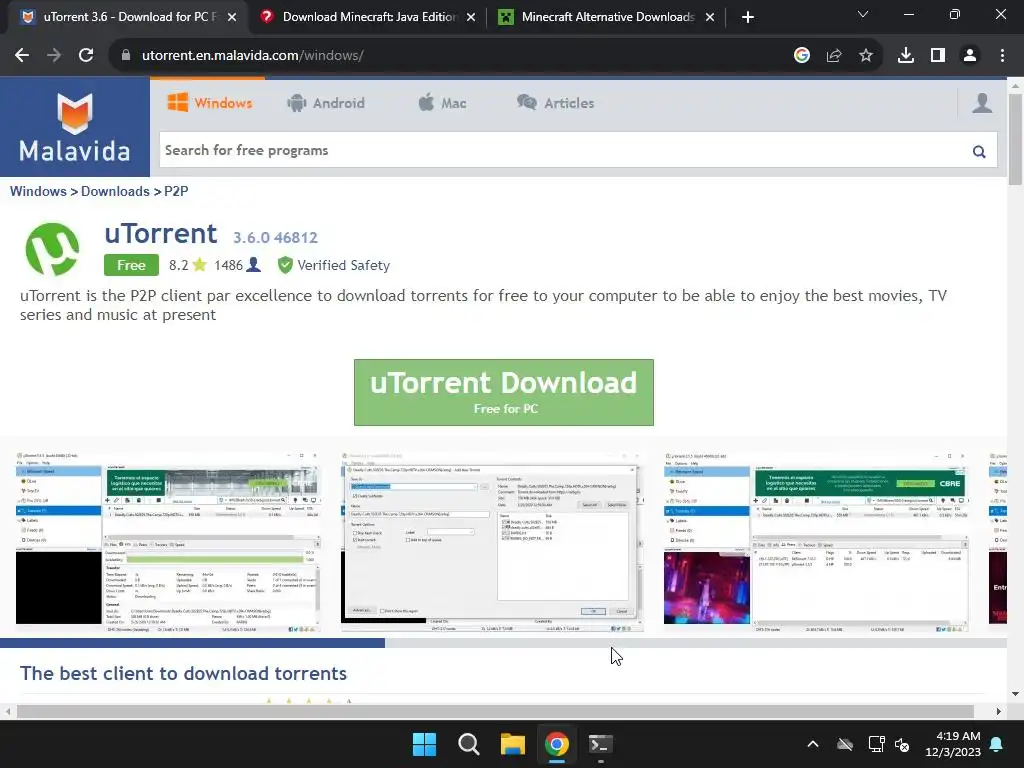
Task: Open the Chrome profile icon
Action: 970,56
